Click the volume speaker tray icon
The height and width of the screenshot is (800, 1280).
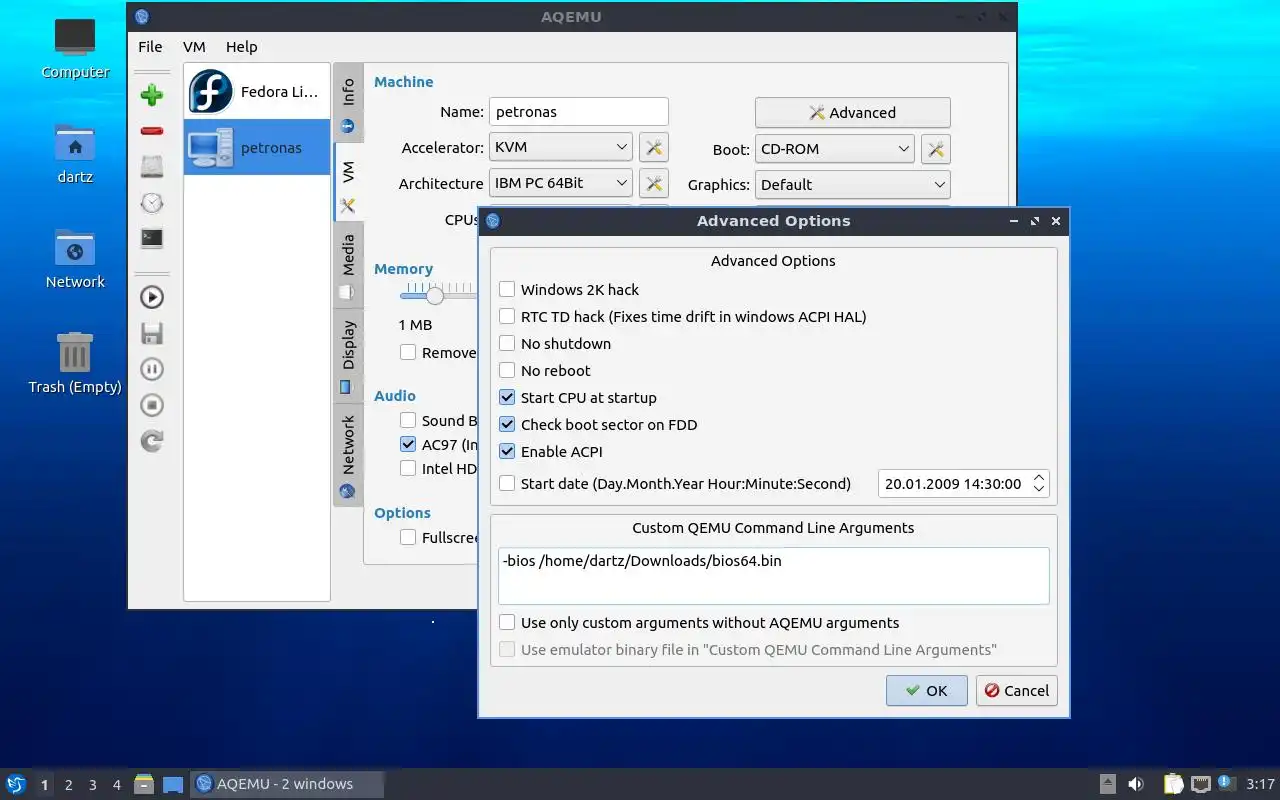[x=1136, y=784]
